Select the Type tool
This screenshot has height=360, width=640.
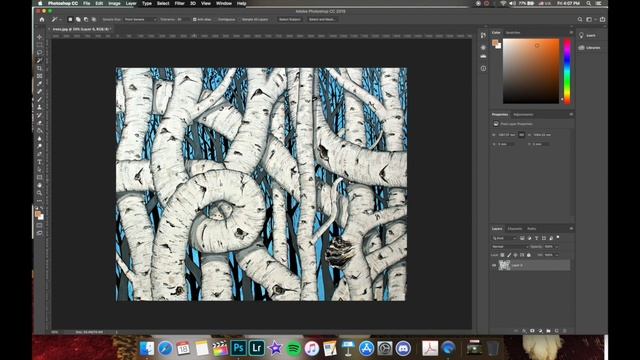[40, 162]
